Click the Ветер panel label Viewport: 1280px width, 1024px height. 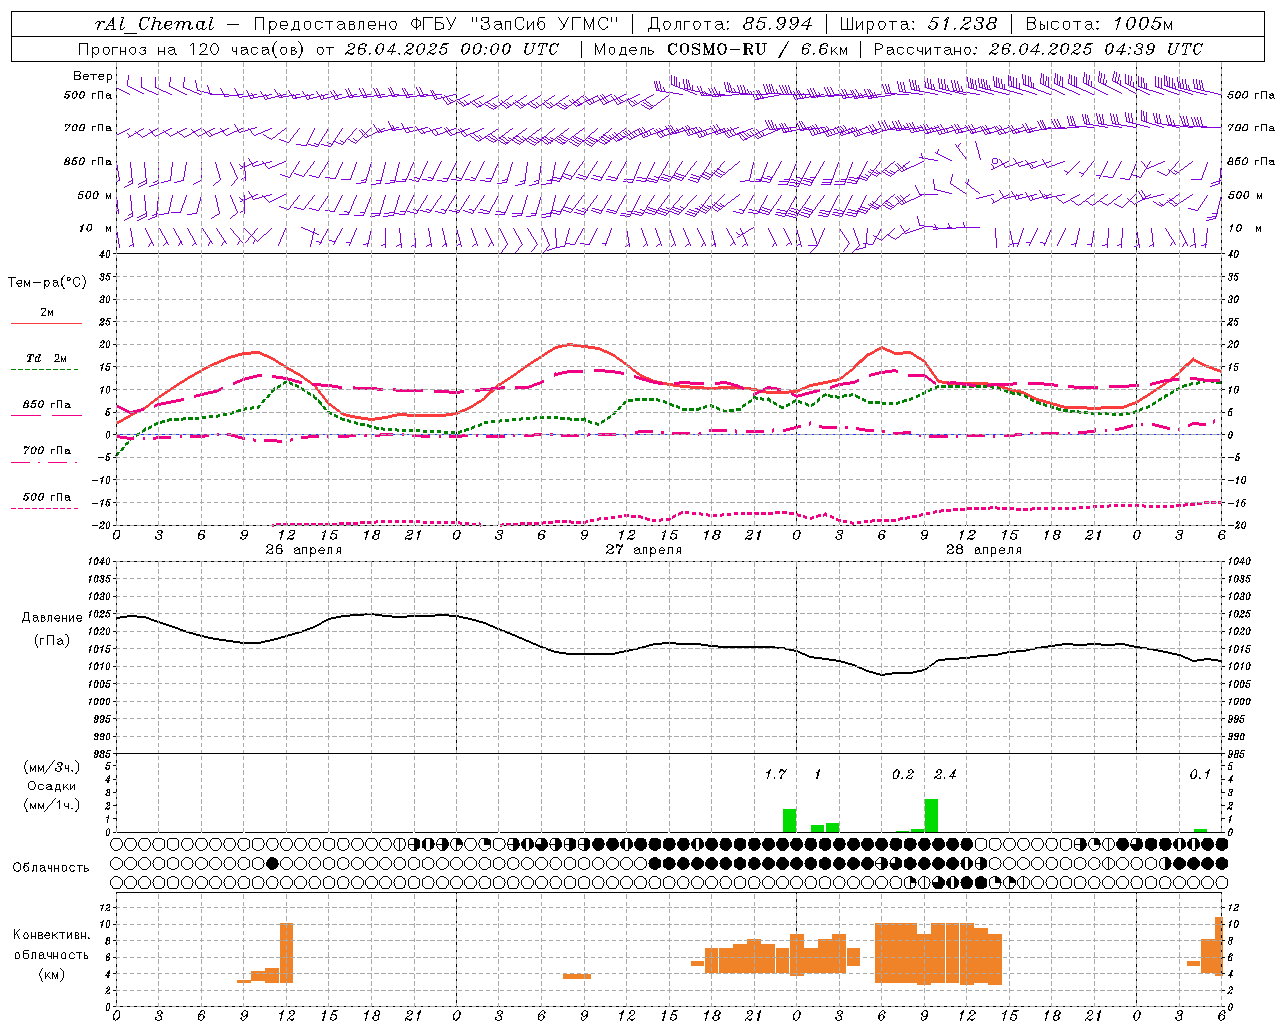point(92,76)
